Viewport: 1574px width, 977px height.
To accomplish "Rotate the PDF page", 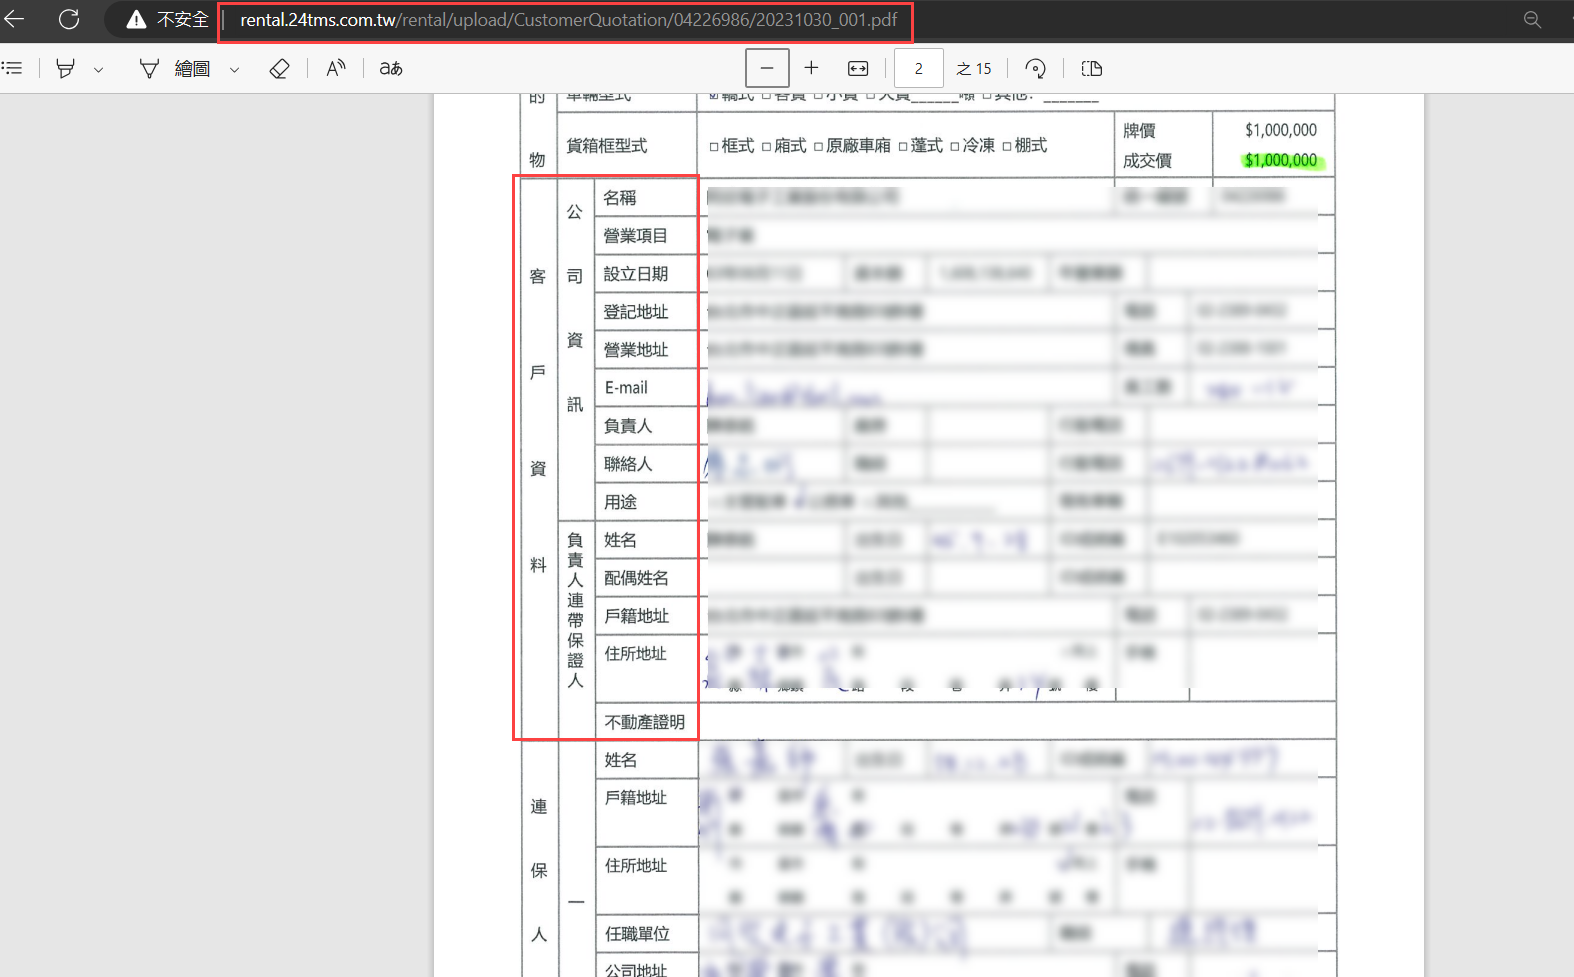I will point(1036,68).
